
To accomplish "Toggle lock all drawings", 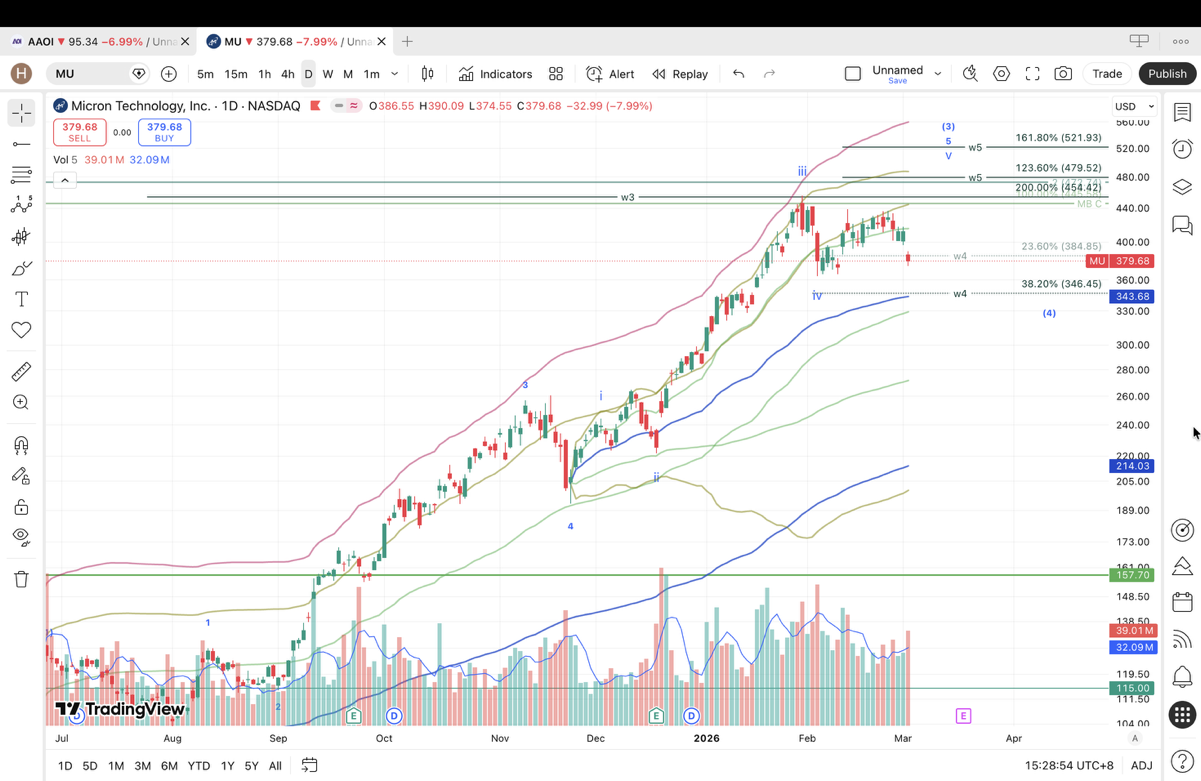I will 21,507.
